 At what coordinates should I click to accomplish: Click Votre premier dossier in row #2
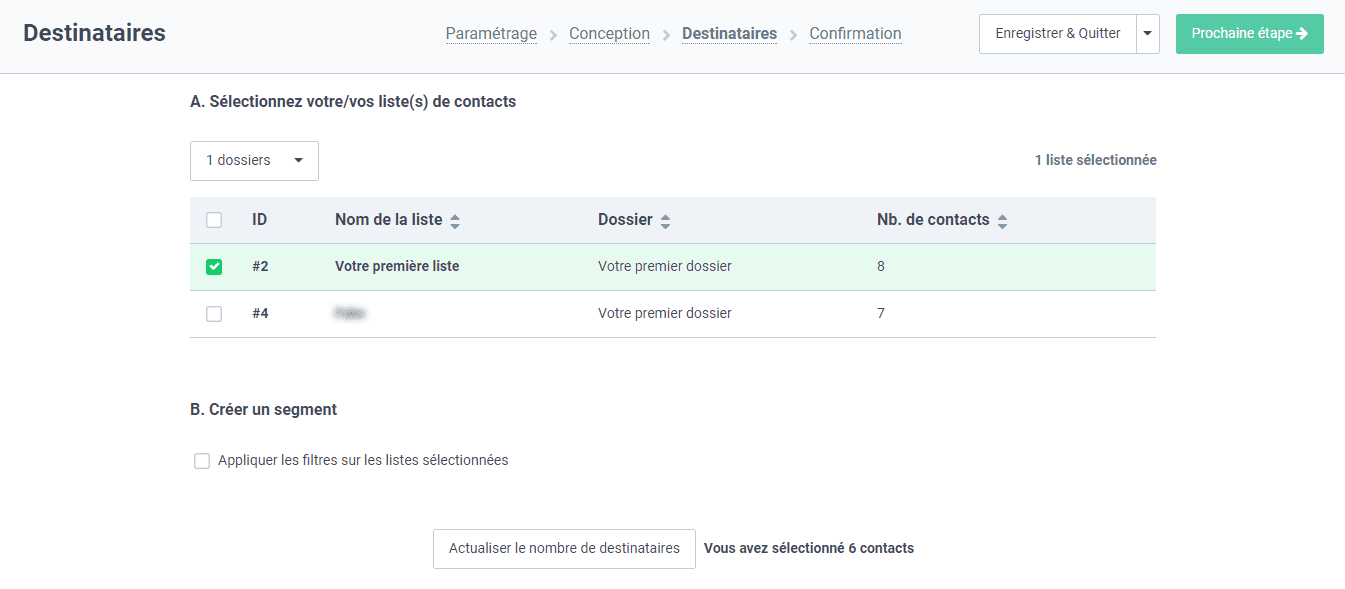[665, 267]
